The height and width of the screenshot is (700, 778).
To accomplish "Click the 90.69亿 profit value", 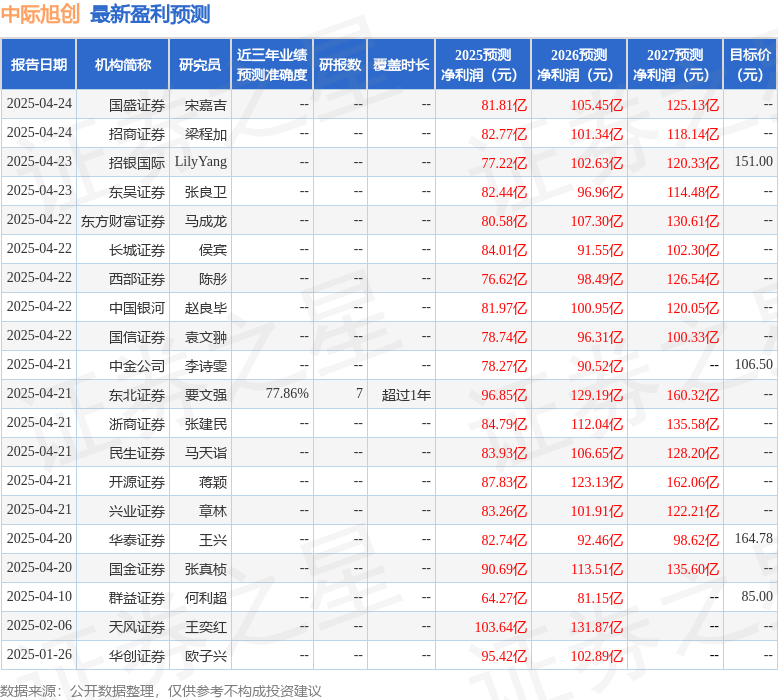I will (504, 569).
